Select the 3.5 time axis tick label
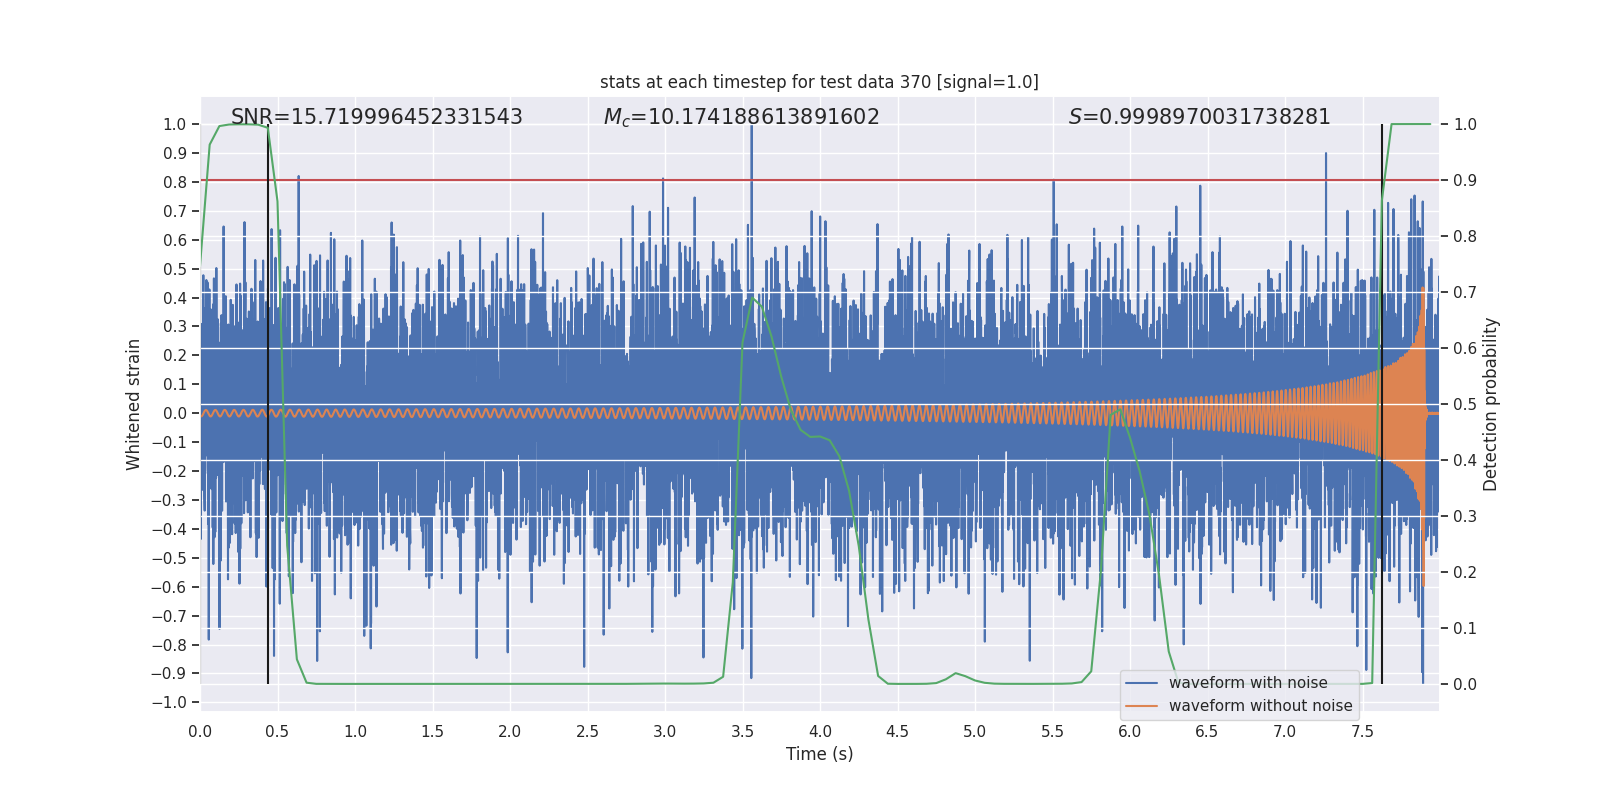Viewport: 1600px width, 800px height. [742, 732]
